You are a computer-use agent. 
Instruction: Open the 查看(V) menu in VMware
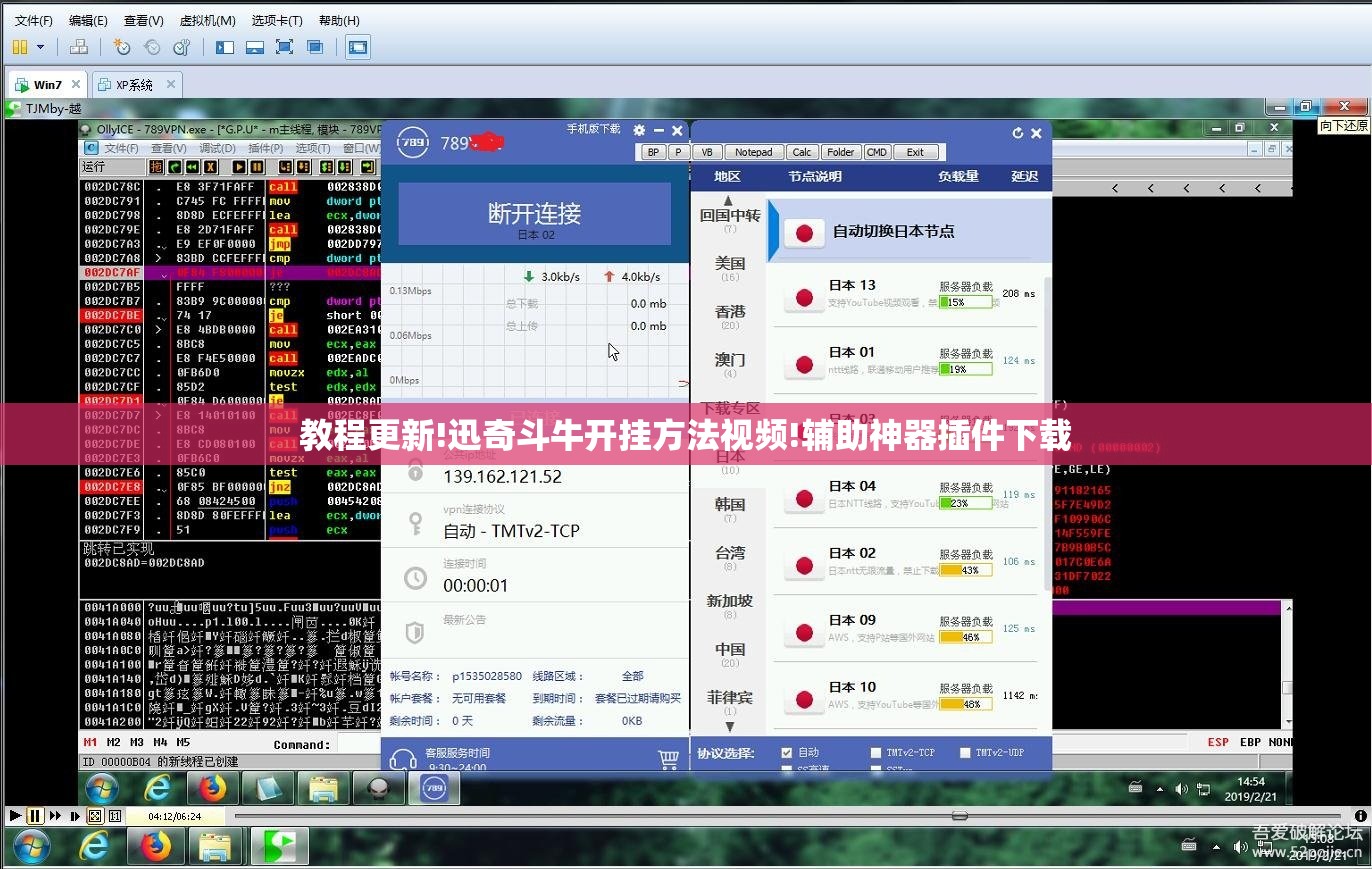click(x=143, y=20)
